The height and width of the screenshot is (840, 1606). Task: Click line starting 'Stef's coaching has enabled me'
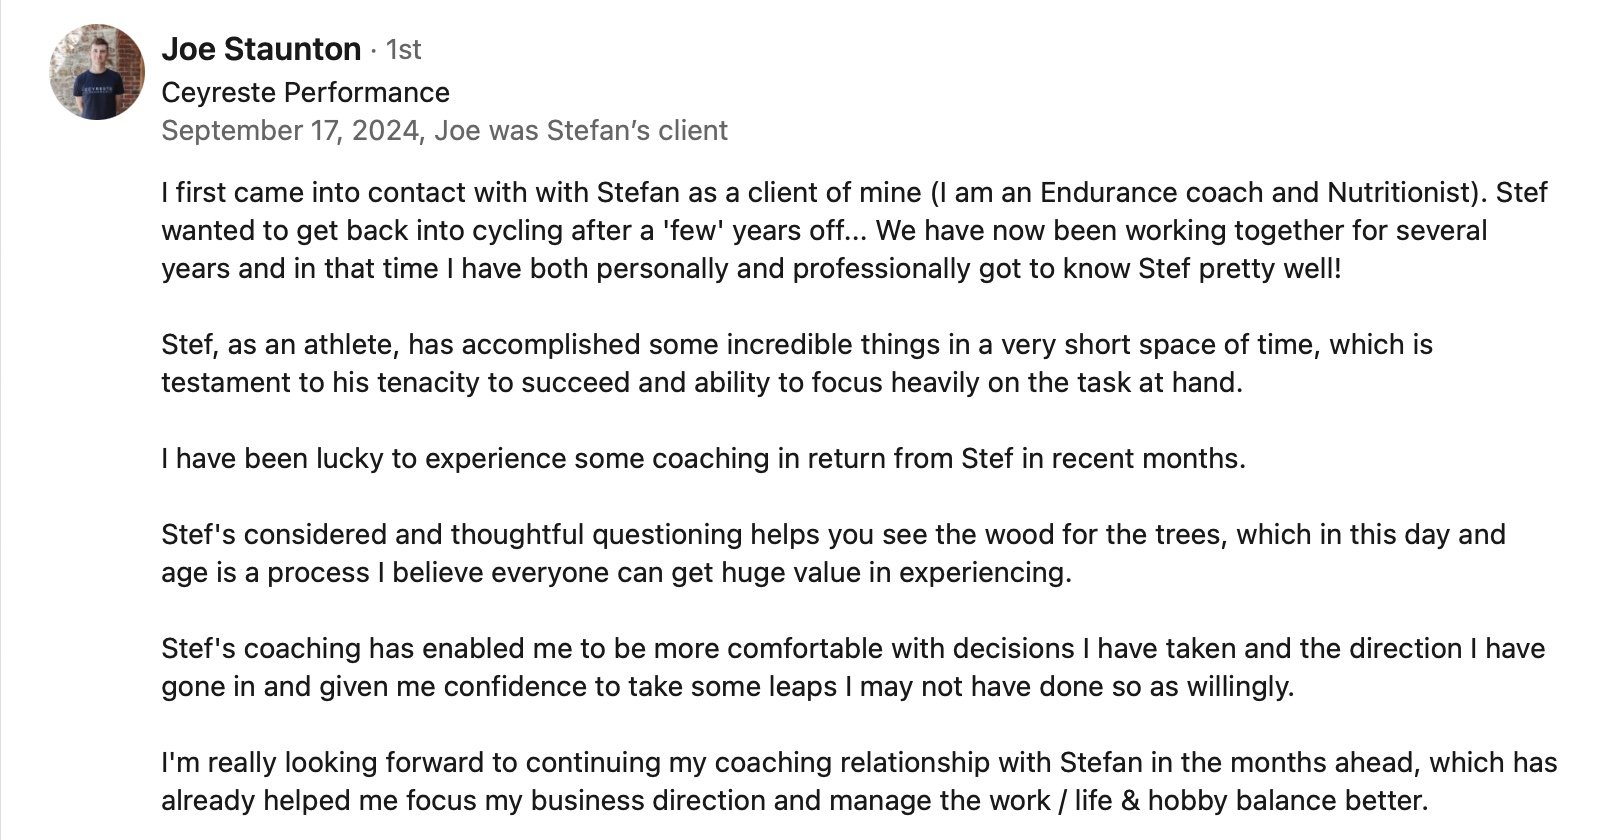point(853,649)
